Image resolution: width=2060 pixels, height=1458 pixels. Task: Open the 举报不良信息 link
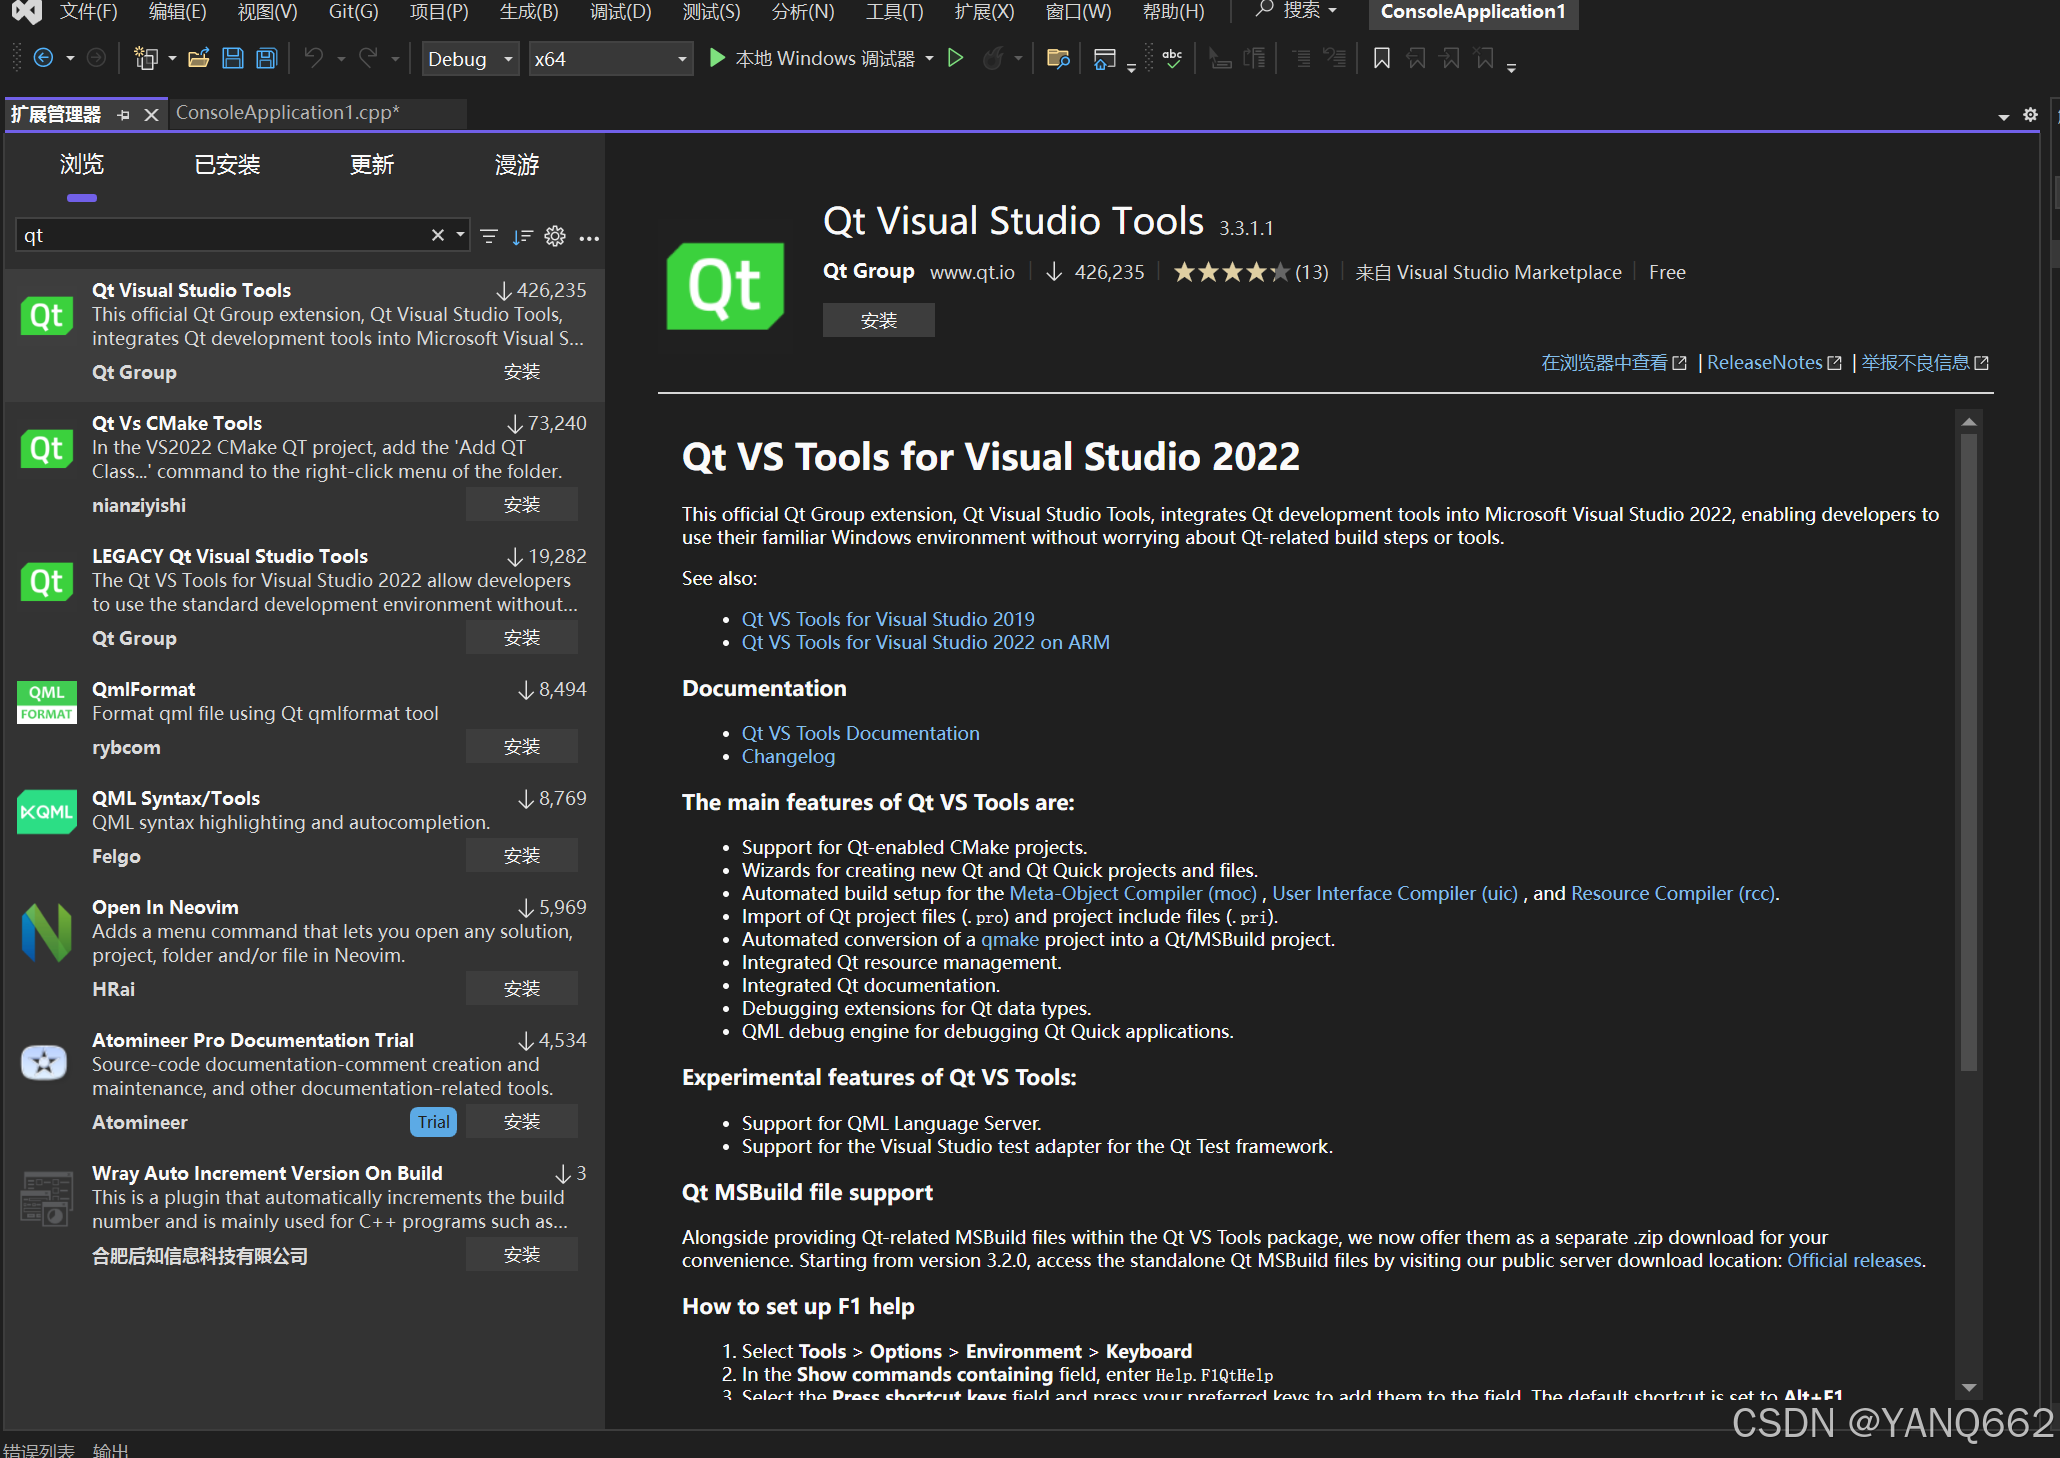(x=1925, y=363)
